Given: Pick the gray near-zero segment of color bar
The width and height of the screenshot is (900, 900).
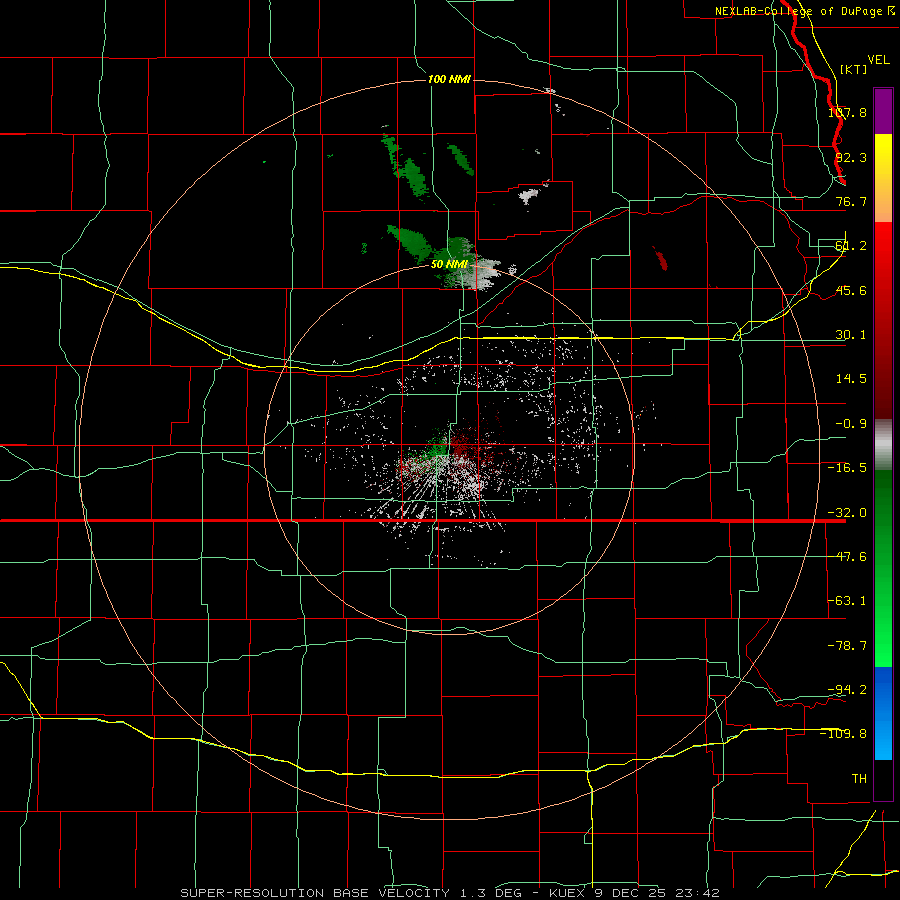Looking at the screenshot, I should [883, 444].
